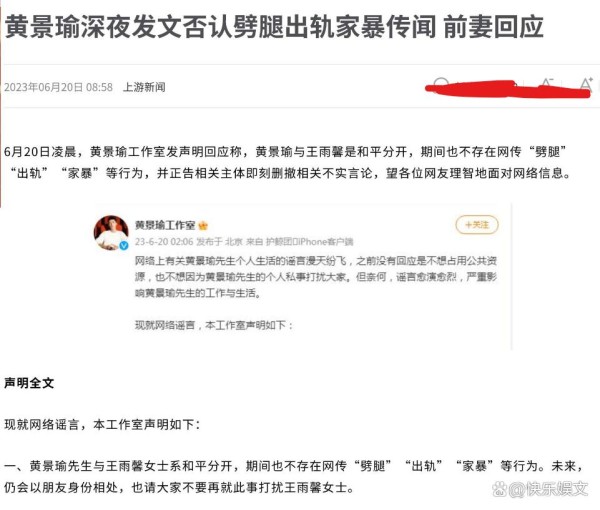The width and height of the screenshot is (600, 510).
Task: Open the 上游新闻 source link
Action: tap(144, 87)
